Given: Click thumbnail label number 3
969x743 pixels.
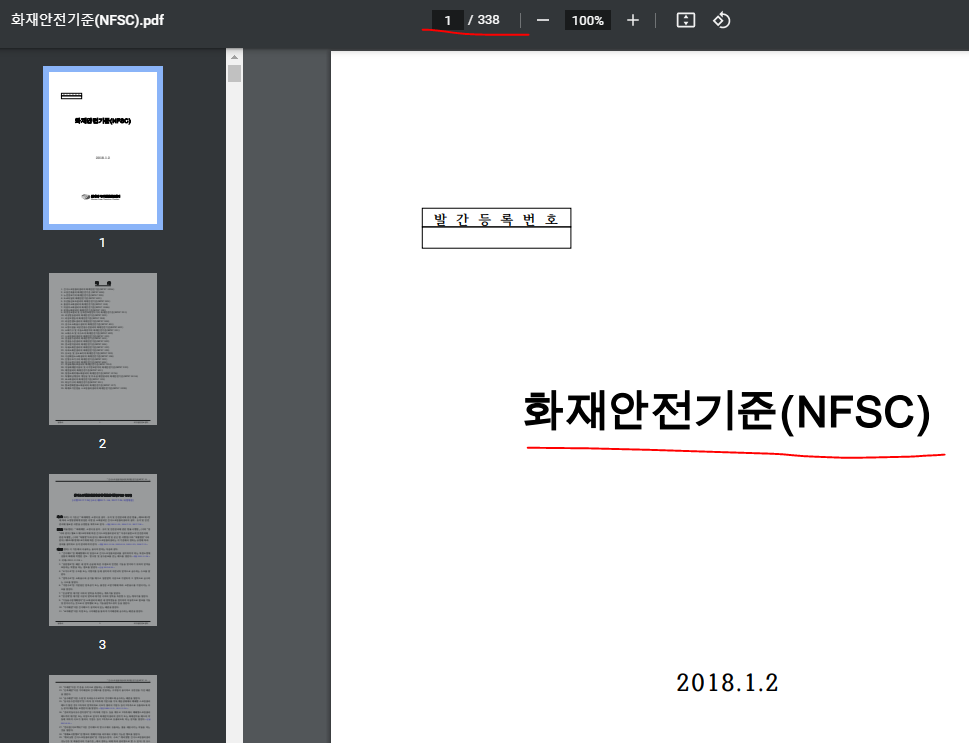Looking at the screenshot, I should 103,645.
